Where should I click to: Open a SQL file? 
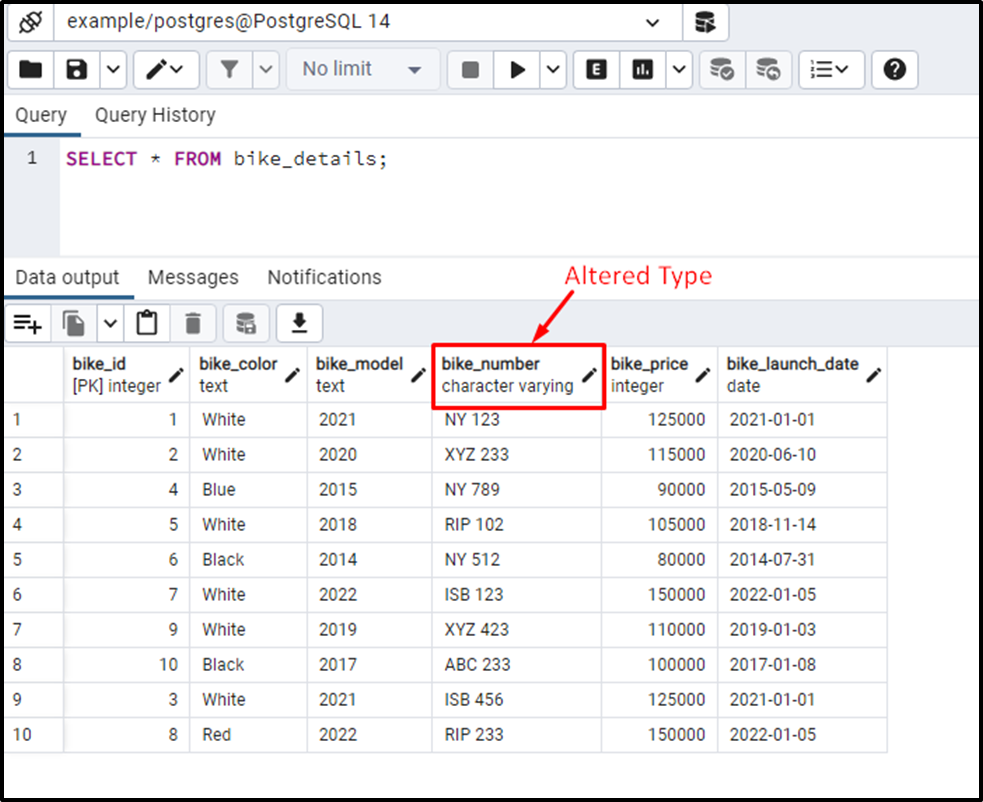tap(30, 69)
